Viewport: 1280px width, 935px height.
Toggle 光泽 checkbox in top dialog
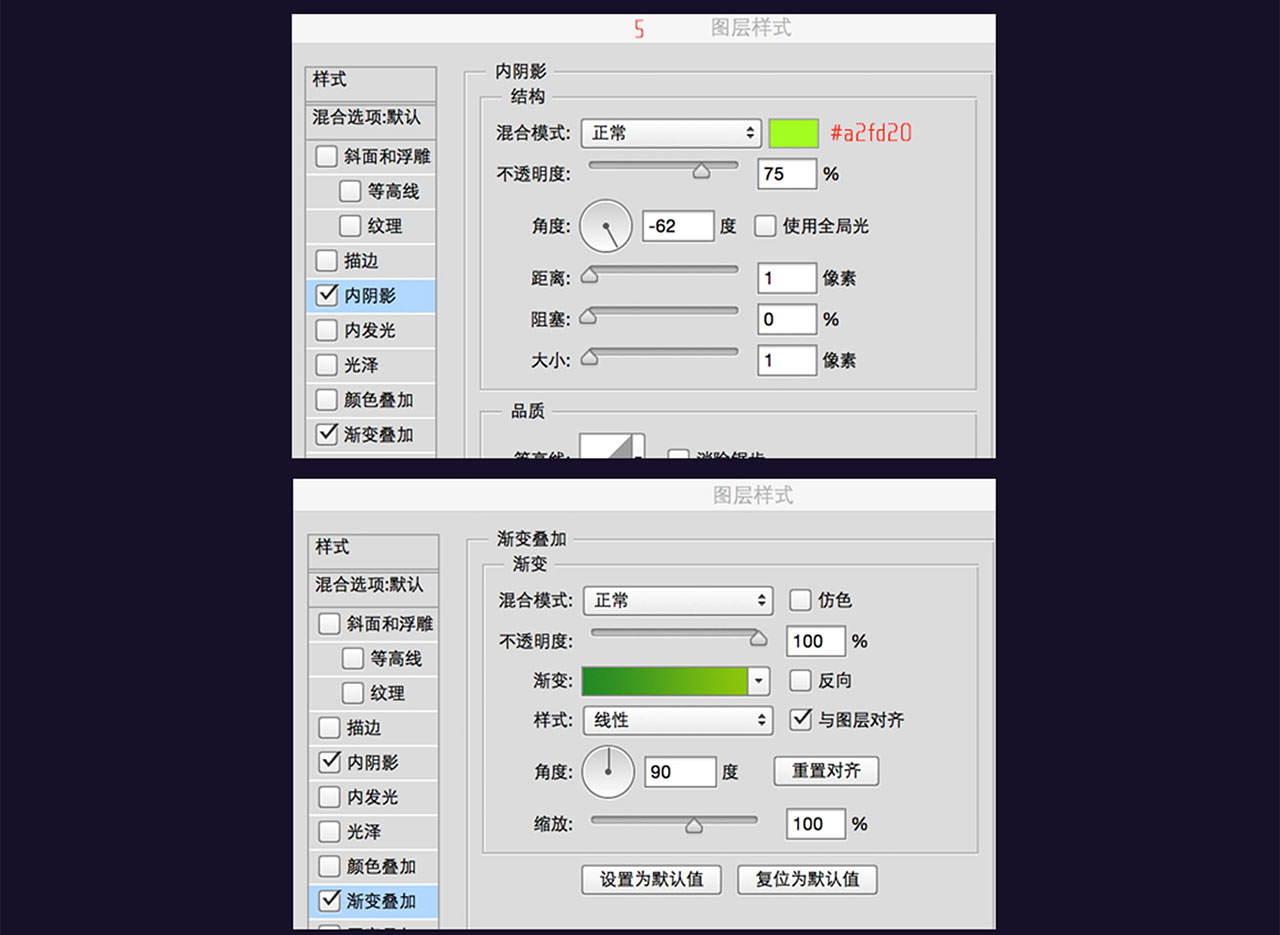[326, 365]
